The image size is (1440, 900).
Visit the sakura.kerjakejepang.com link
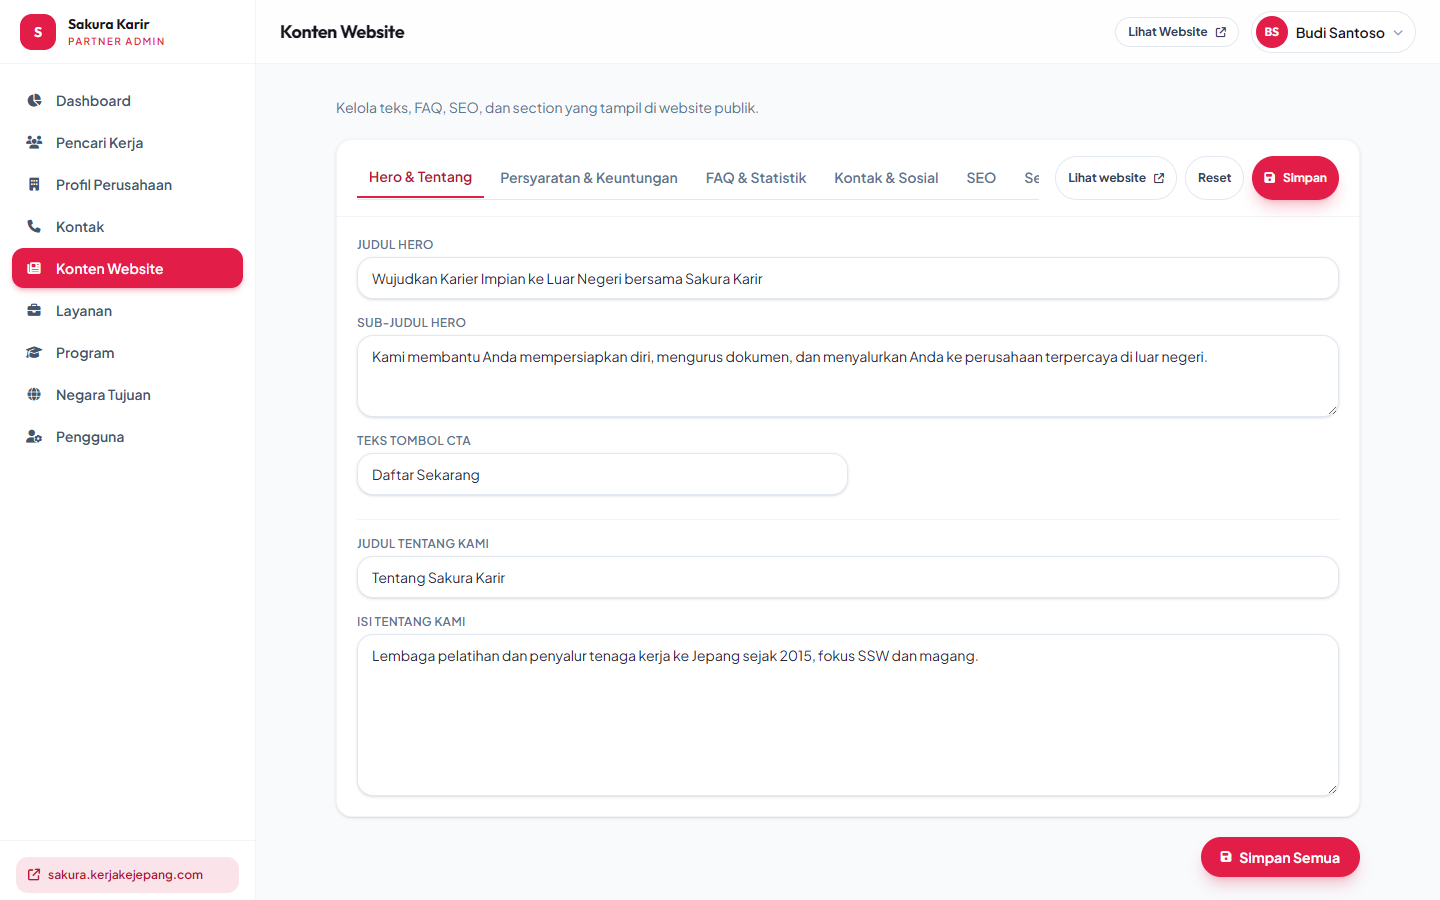[127, 875]
